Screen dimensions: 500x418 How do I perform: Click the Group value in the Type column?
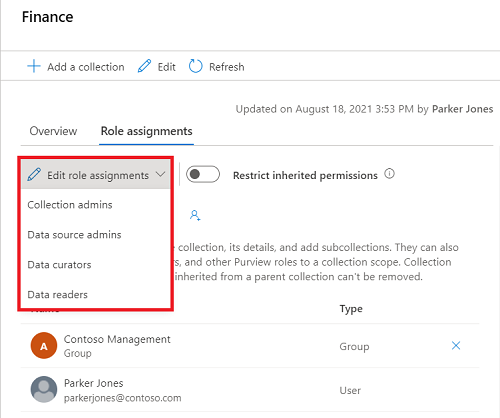354,347
